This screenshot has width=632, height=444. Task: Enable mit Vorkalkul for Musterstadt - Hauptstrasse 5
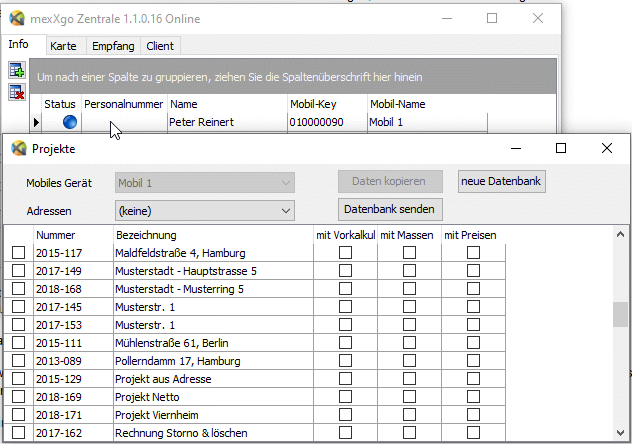pyautogui.click(x=345, y=272)
